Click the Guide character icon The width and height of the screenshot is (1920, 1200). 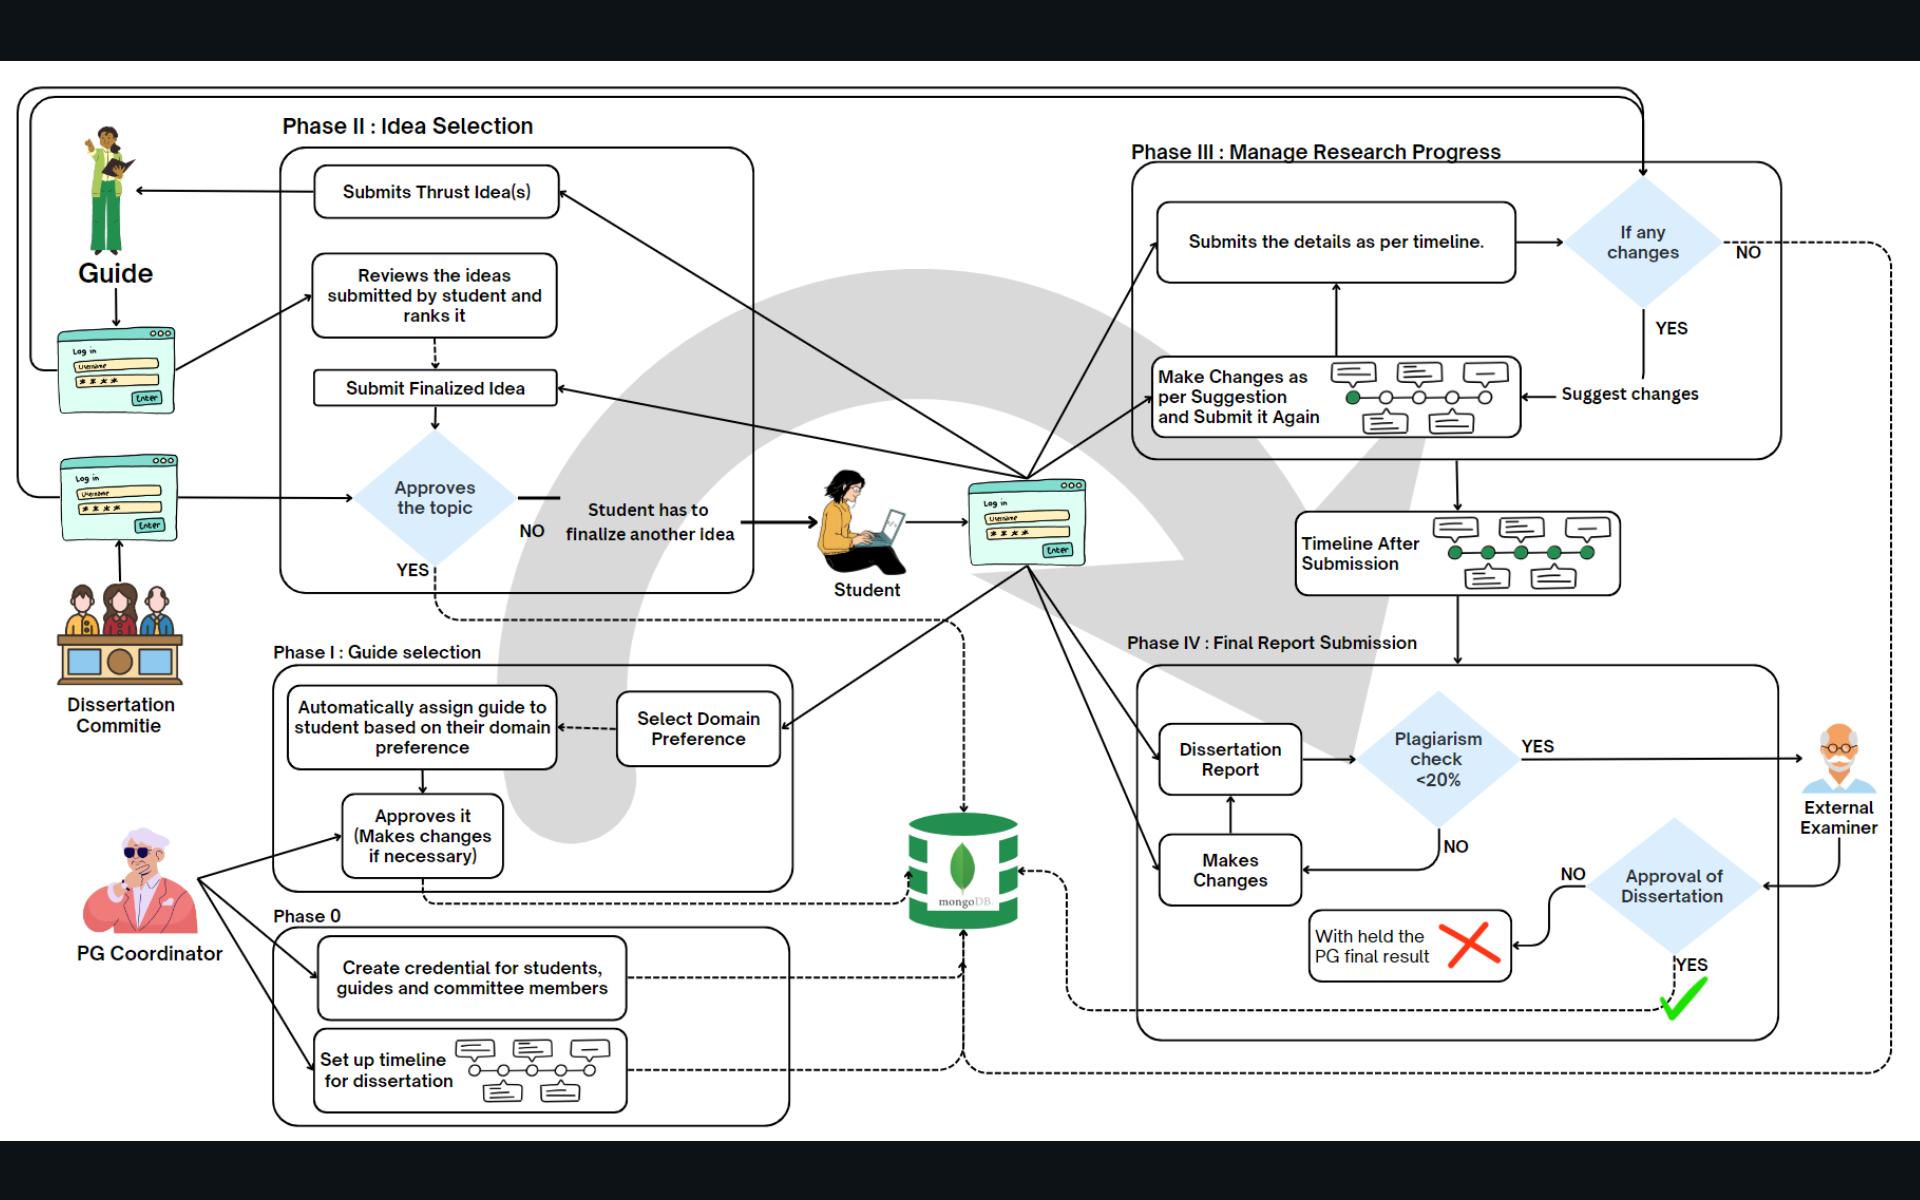(x=108, y=190)
